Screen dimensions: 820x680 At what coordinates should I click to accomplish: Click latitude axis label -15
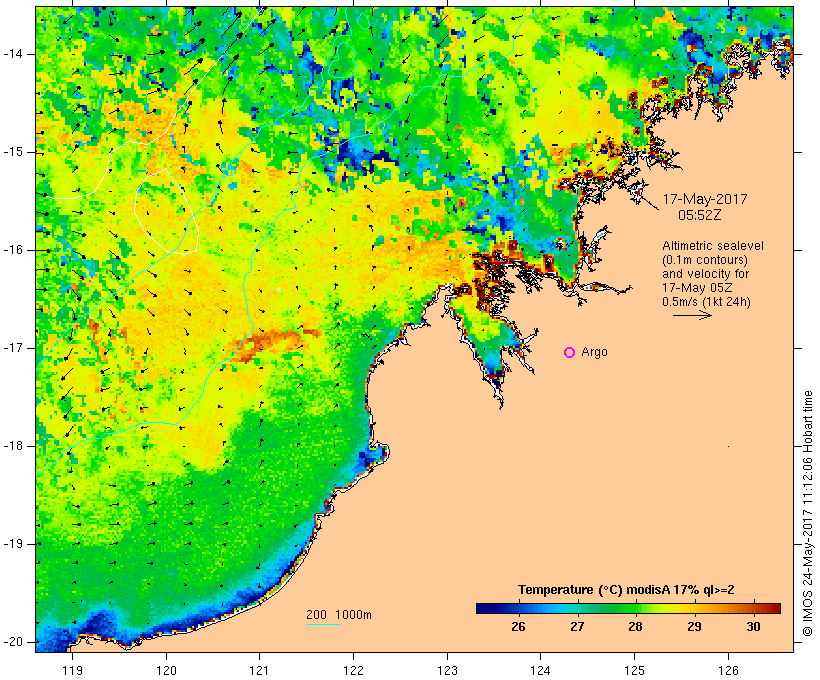point(12,152)
